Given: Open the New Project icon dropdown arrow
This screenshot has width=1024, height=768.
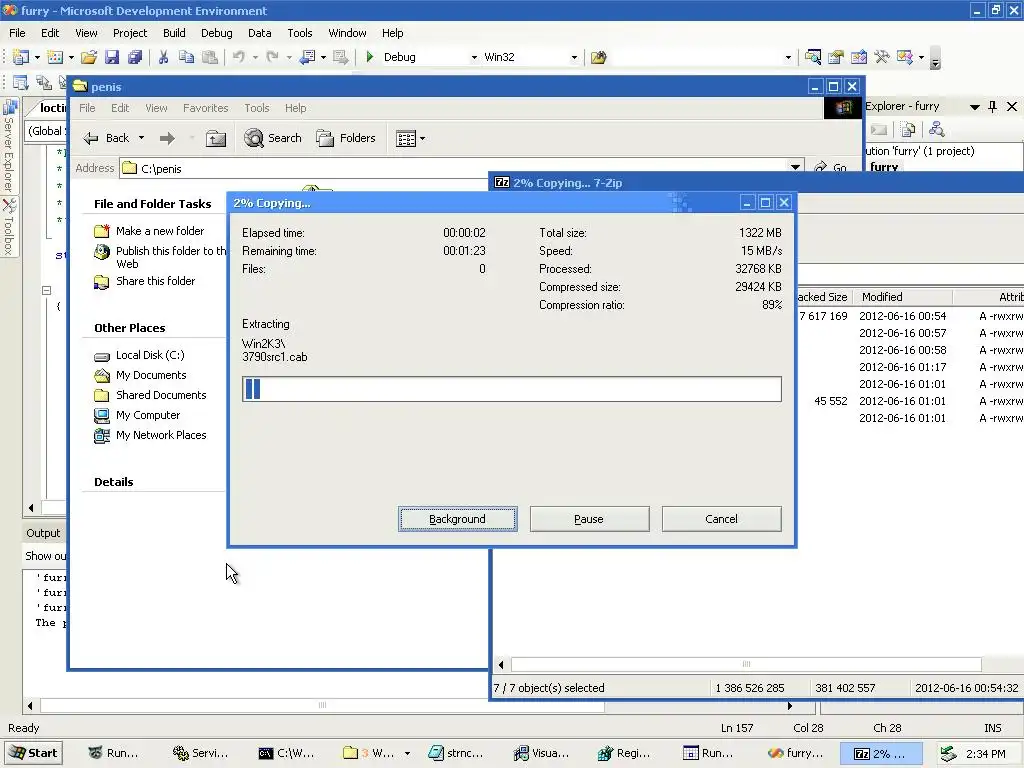Looking at the screenshot, I should [37, 57].
